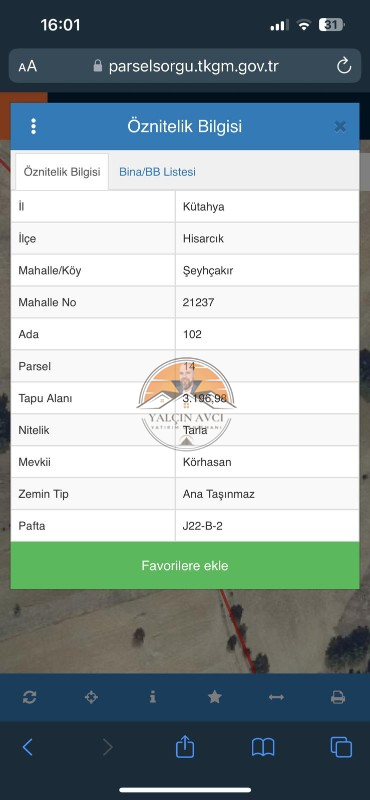The width and height of the screenshot is (370, 800).
Task: Tap the refresh arrows icon in bottom toolbar
Action: click(x=30, y=697)
